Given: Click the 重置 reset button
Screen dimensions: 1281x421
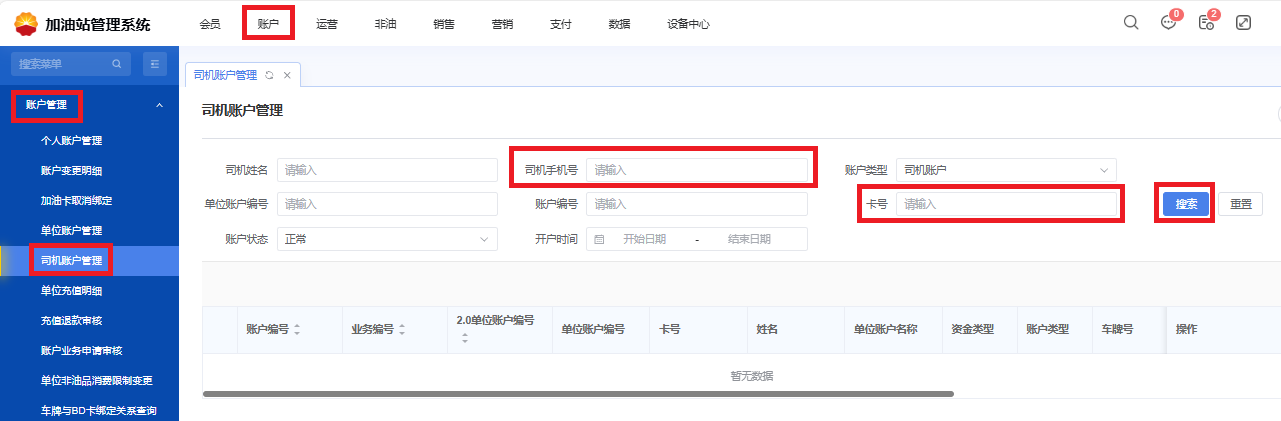Looking at the screenshot, I should [x=1240, y=204].
